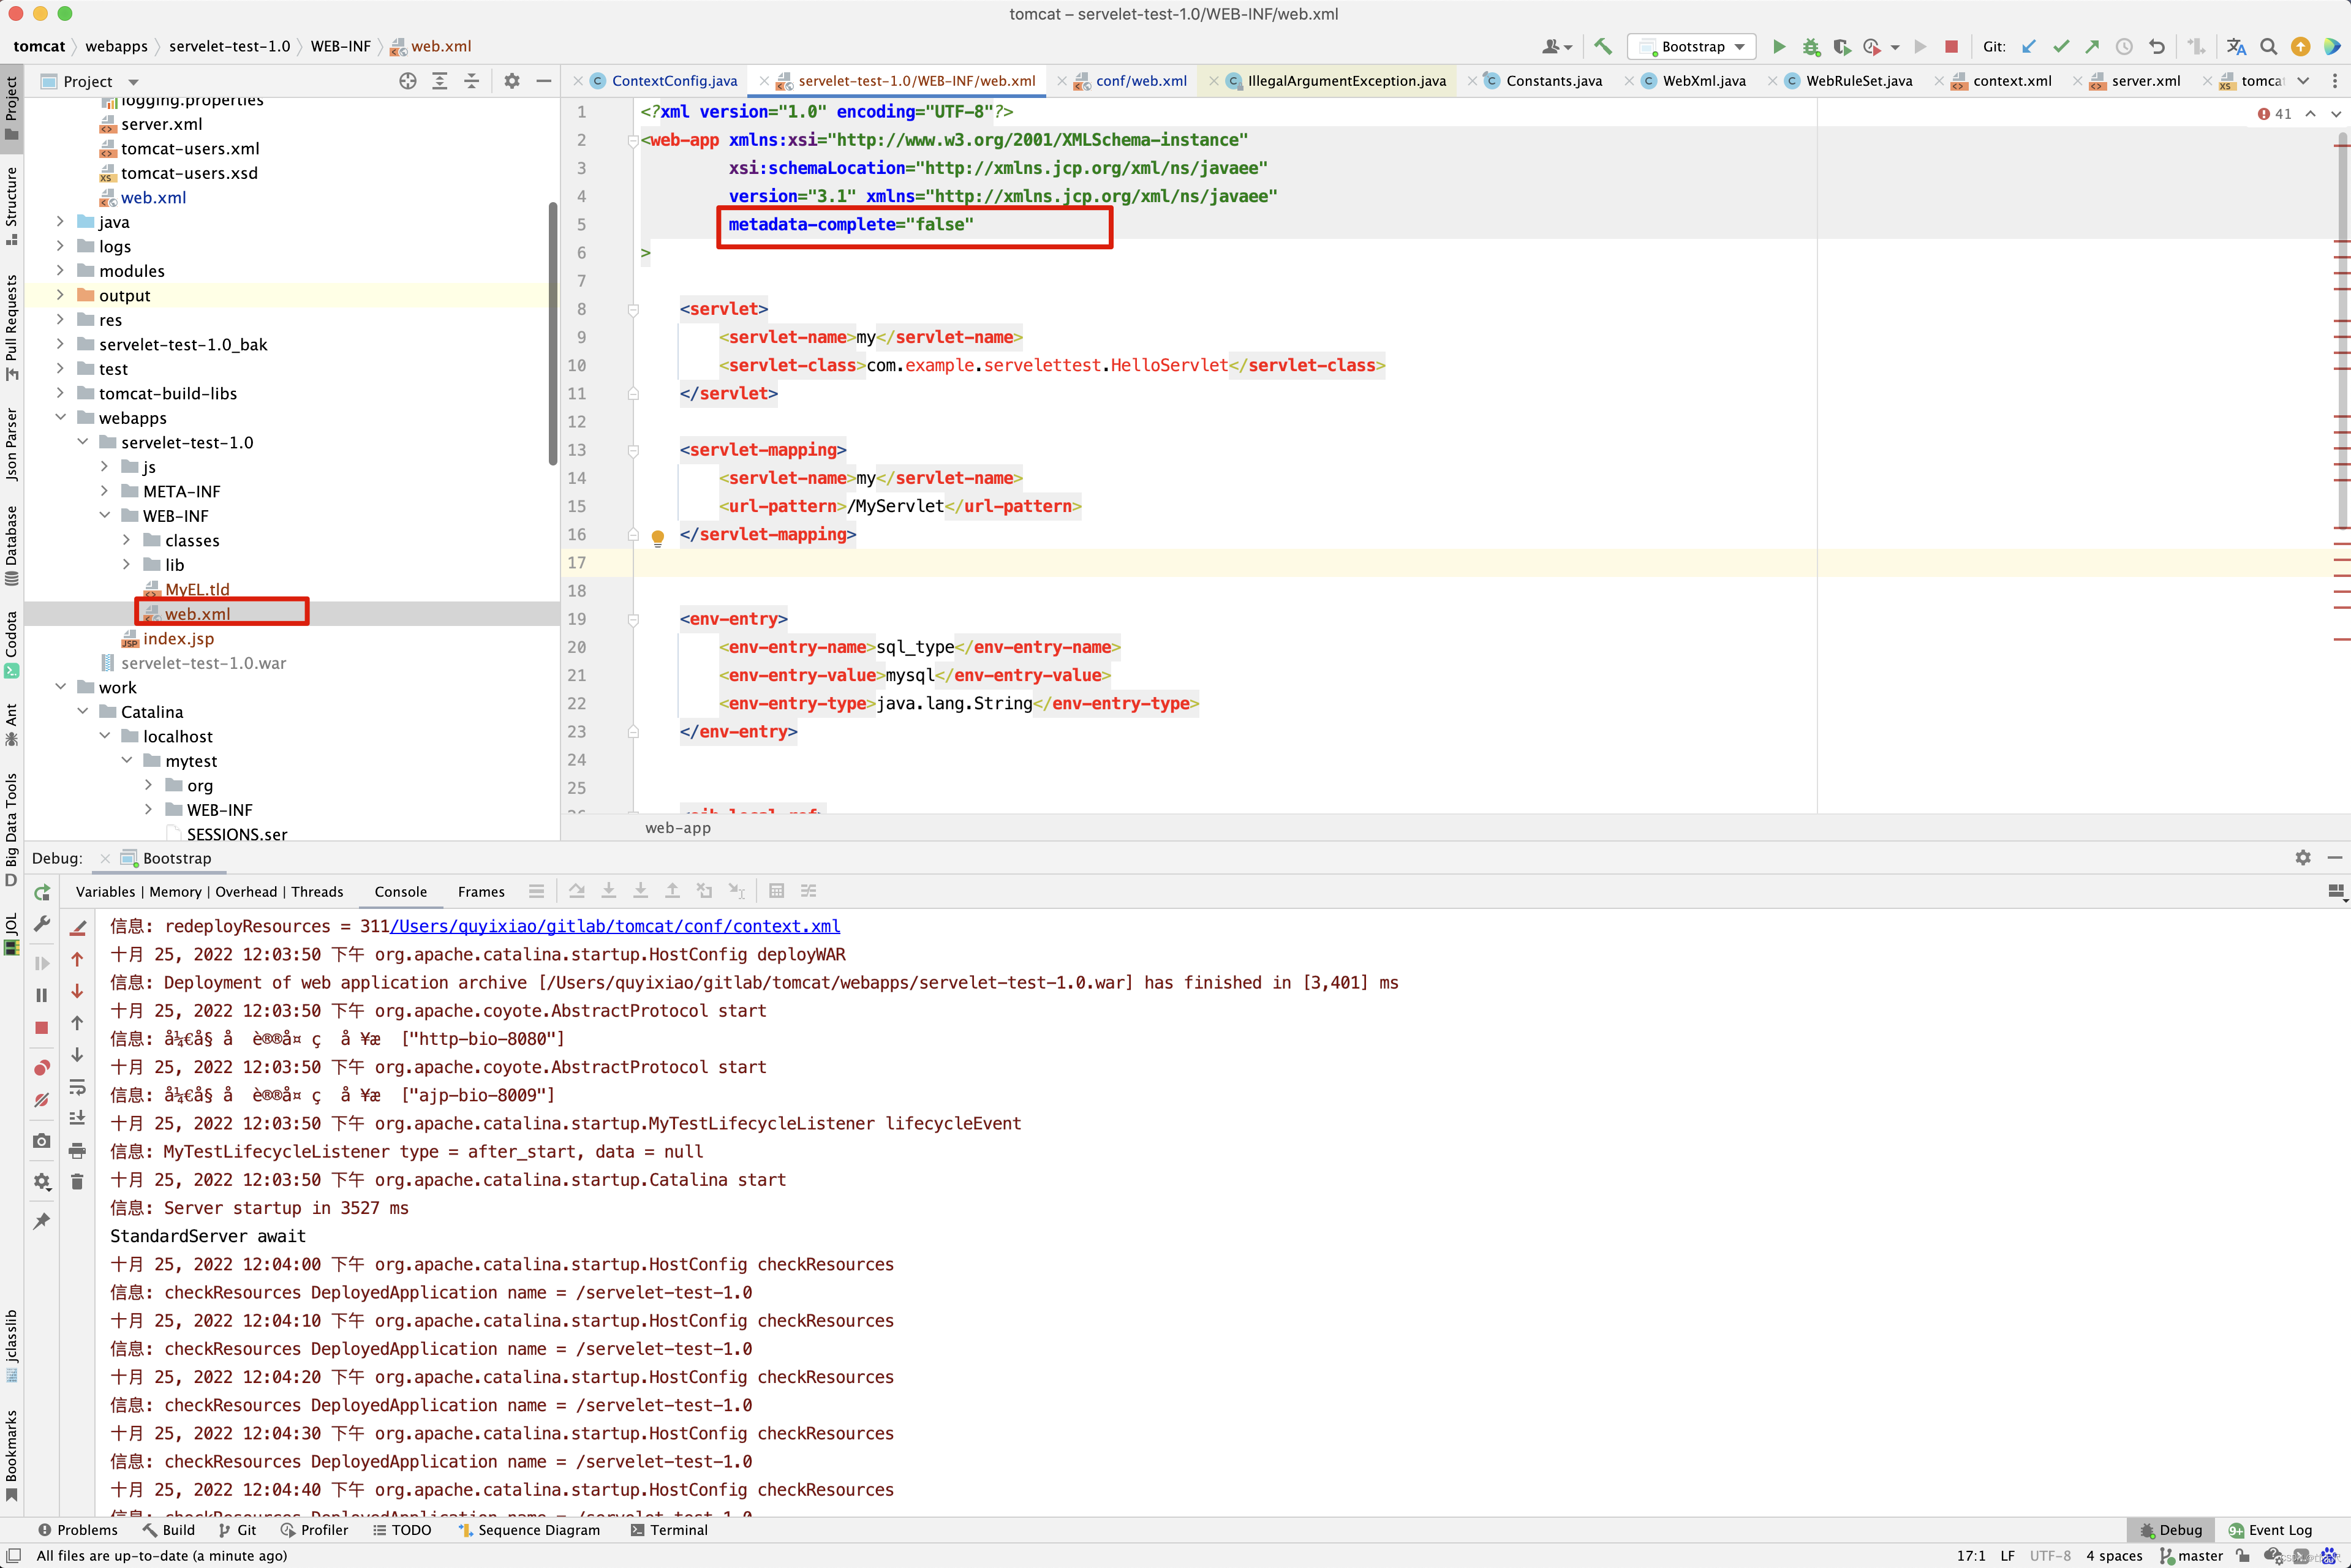Open the Frames debugger tab

(480, 892)
